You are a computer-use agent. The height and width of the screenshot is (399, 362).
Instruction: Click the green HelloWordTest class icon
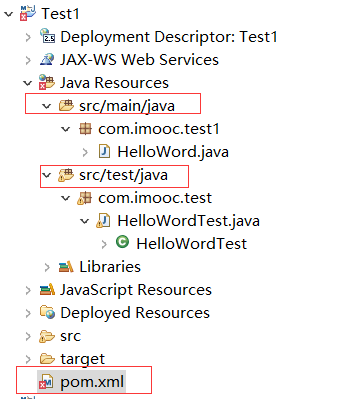pos(122,242)
